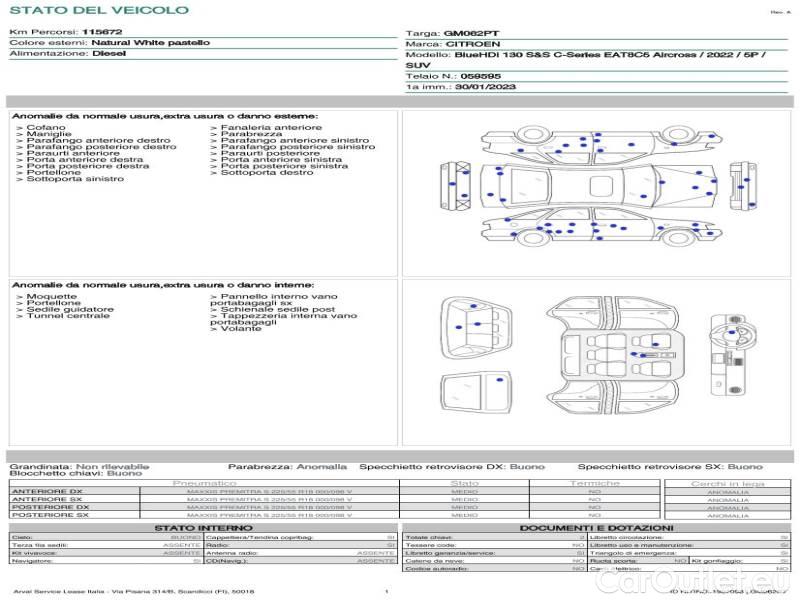The height and width of the screenshot is (600, 800).
Task: Select the 'Triangolo di emergenza:' row label
Action: (x=633, y=553)
